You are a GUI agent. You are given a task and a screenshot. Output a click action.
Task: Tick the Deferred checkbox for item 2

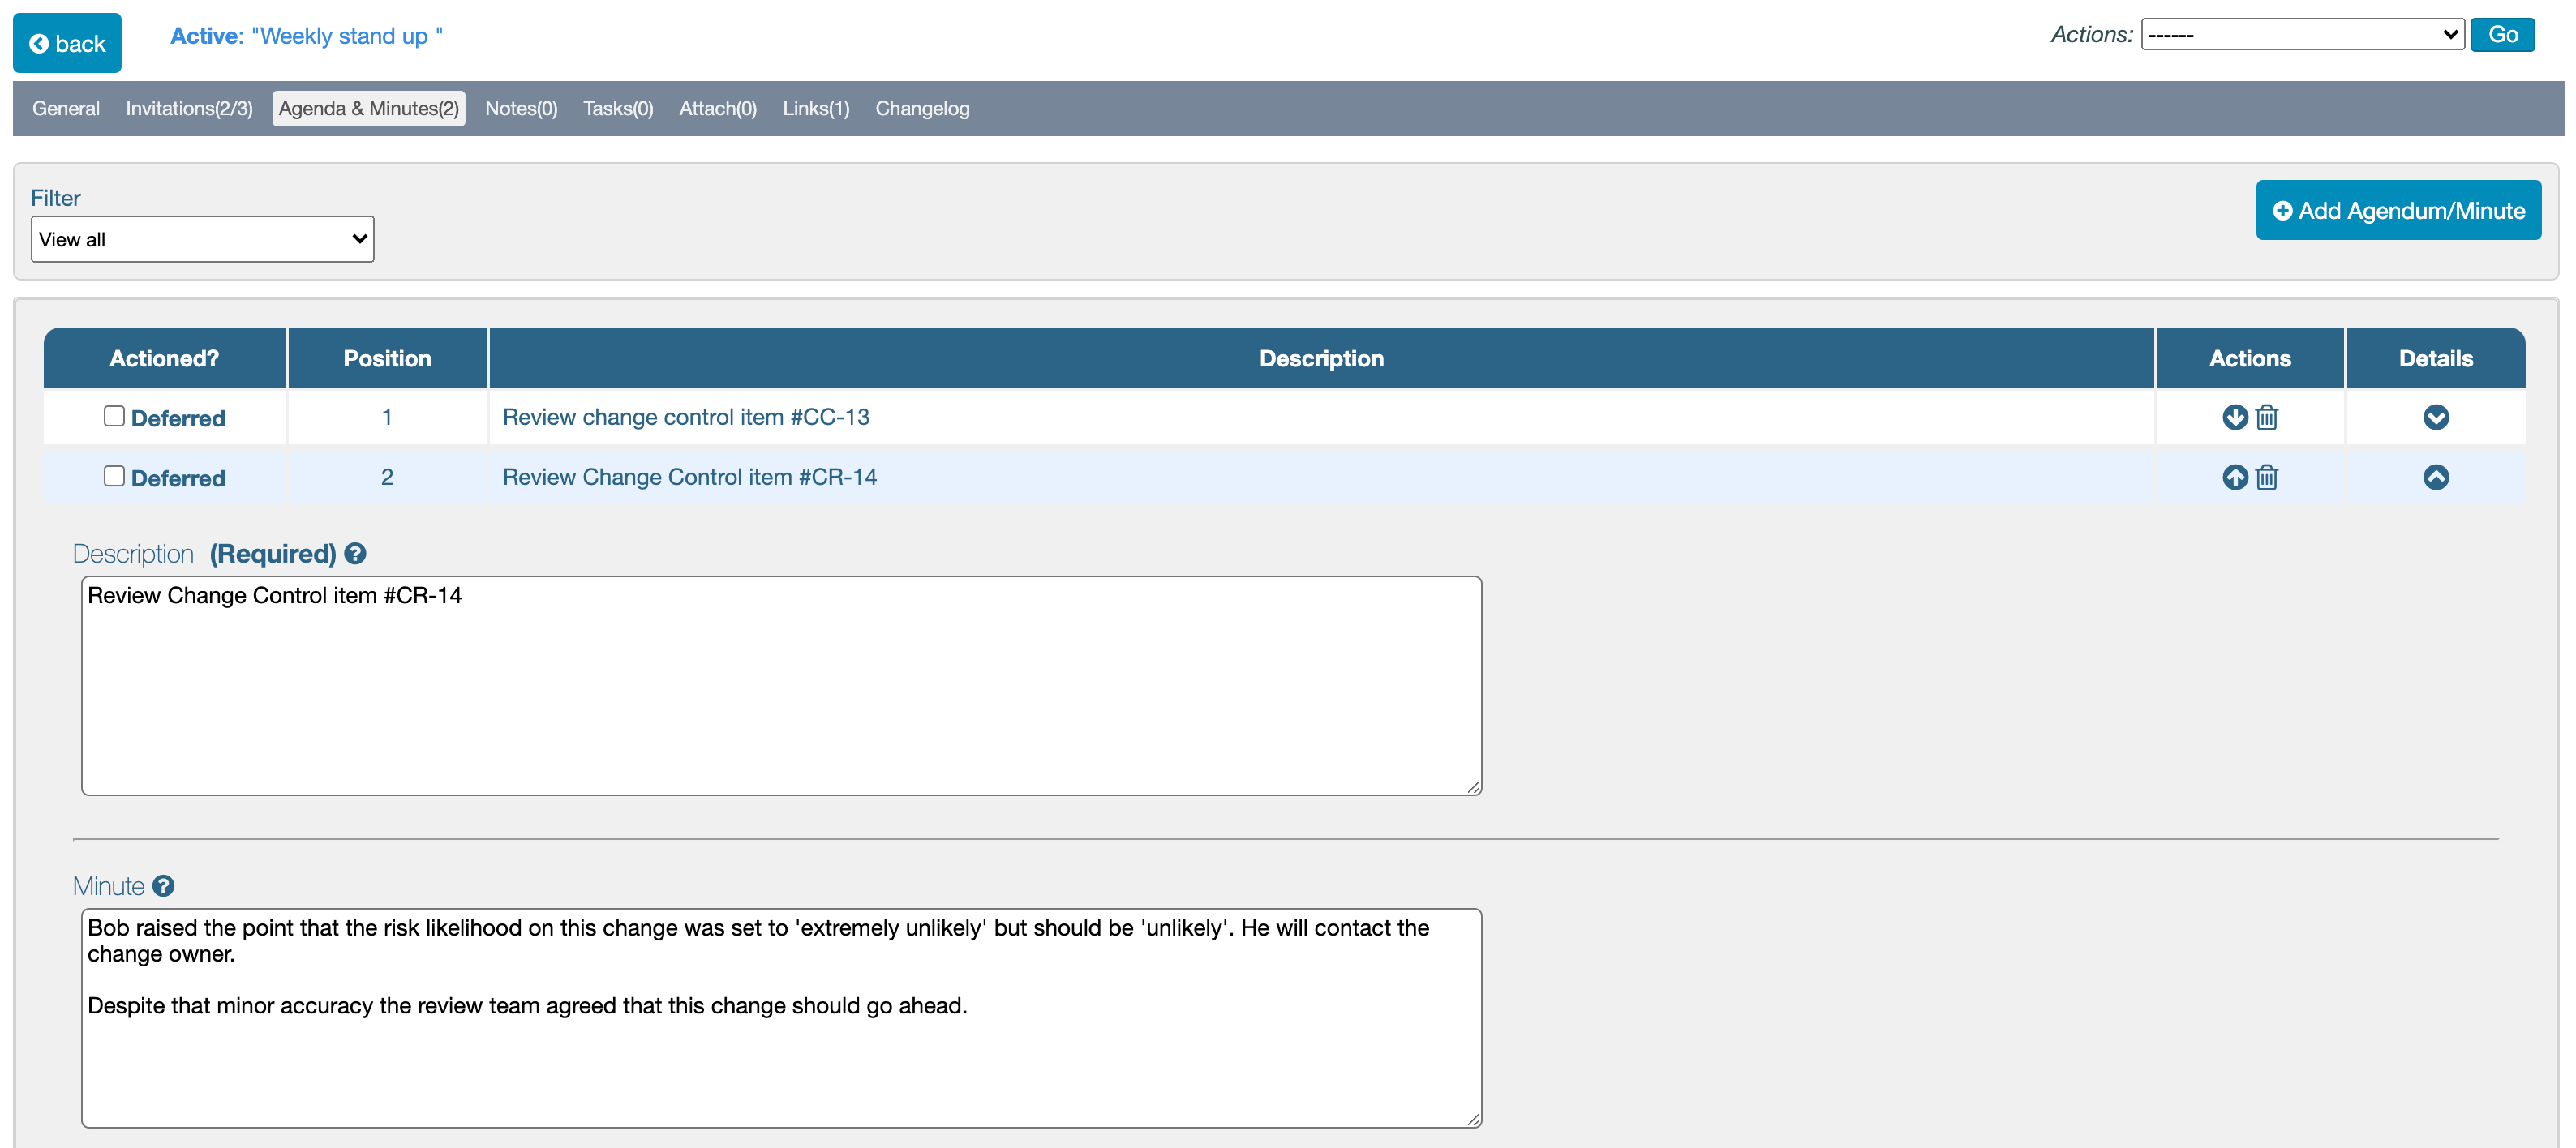[114, 476]
